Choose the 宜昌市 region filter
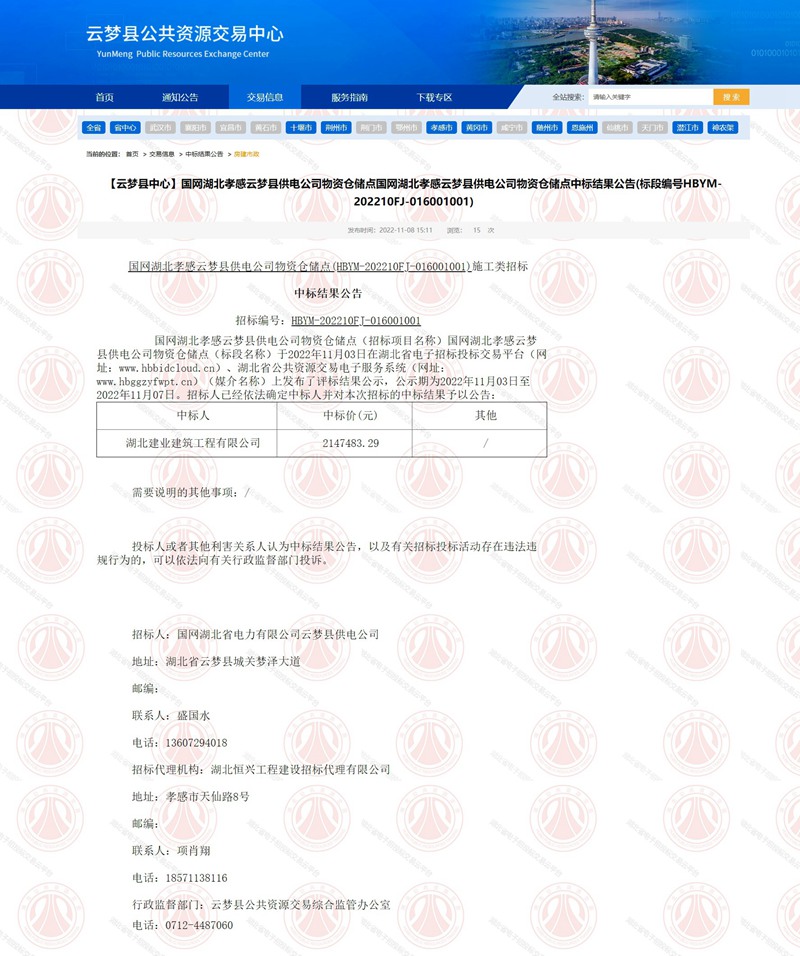This screenshot has height=956, width=800. (x=231, y=127)
